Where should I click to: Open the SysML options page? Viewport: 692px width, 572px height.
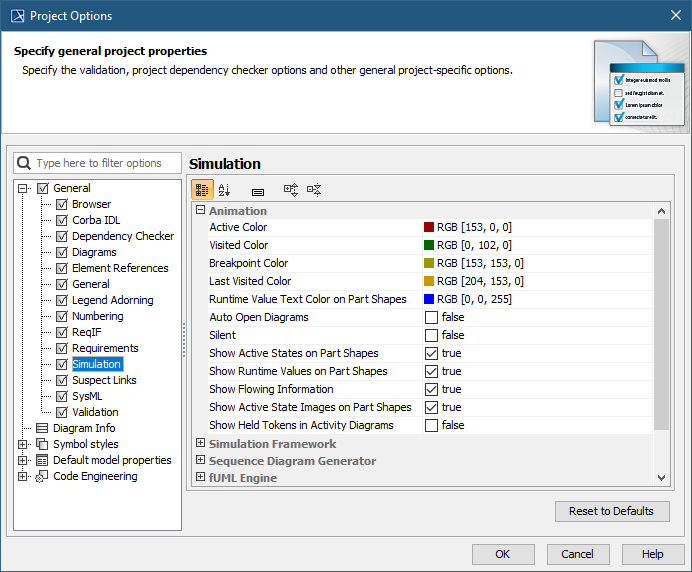tap(88, 396)
